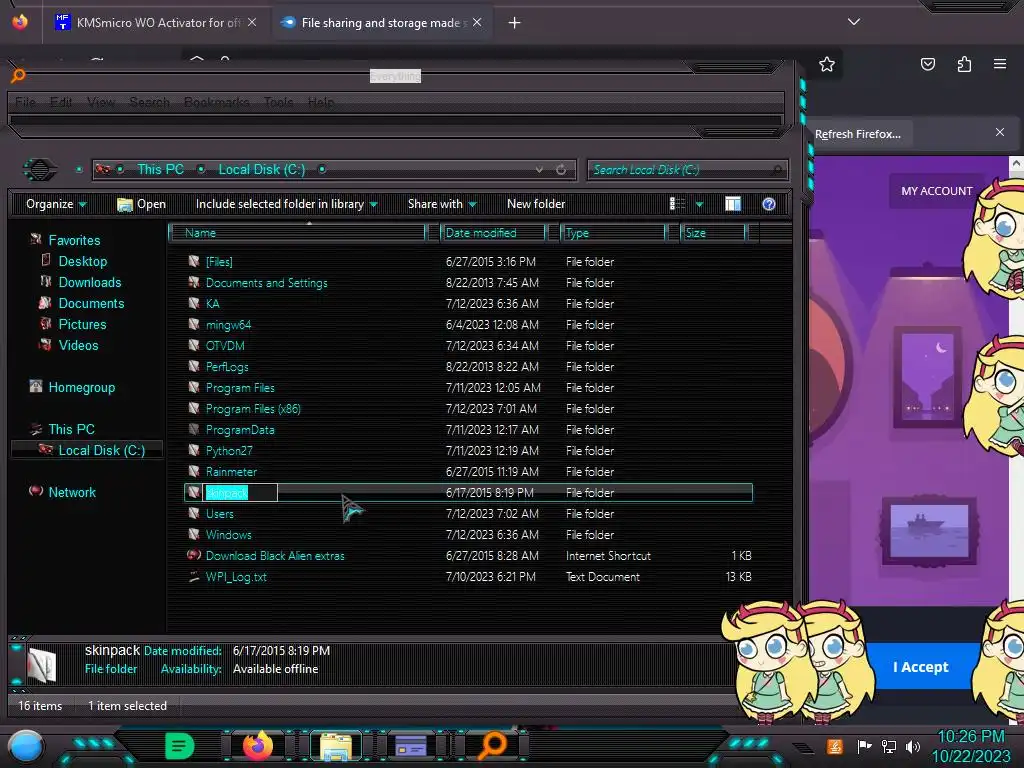1024x768 pixels.
Task: Expand the Share with dropdown
Action: click(x=442, y=204)
